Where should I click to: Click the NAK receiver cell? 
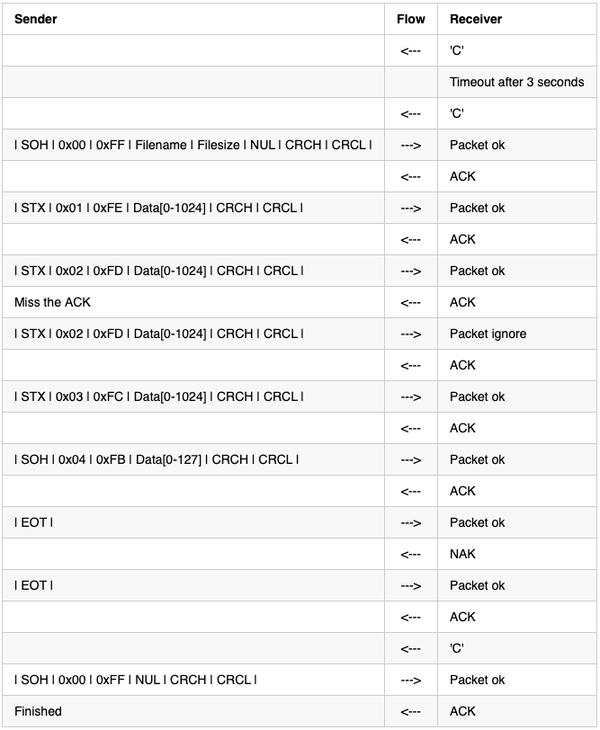pos(461,554)
